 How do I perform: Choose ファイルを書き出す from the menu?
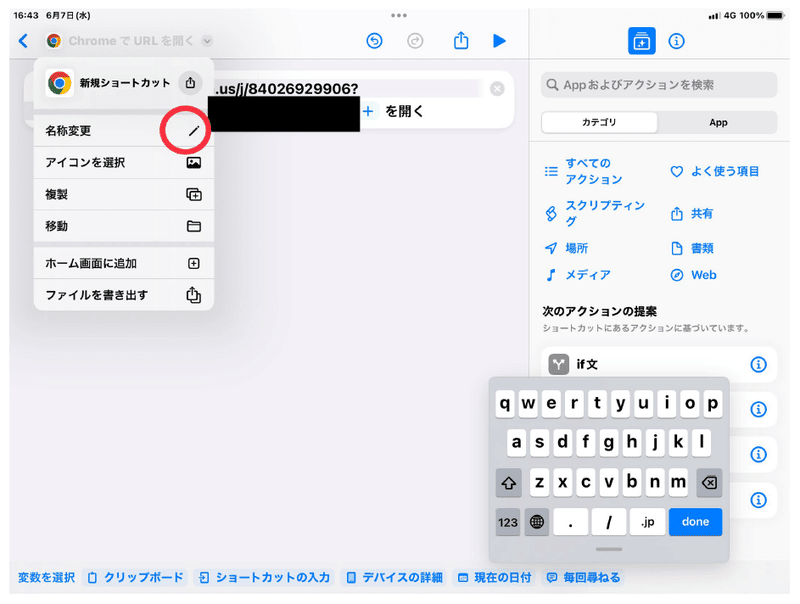coord(123,295)
